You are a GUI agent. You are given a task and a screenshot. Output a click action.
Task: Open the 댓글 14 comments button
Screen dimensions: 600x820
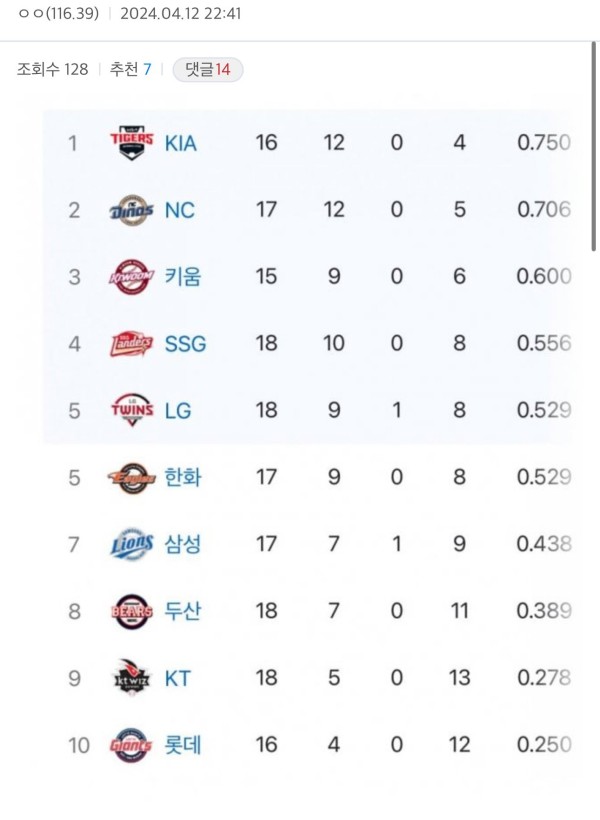coord(208,70)
